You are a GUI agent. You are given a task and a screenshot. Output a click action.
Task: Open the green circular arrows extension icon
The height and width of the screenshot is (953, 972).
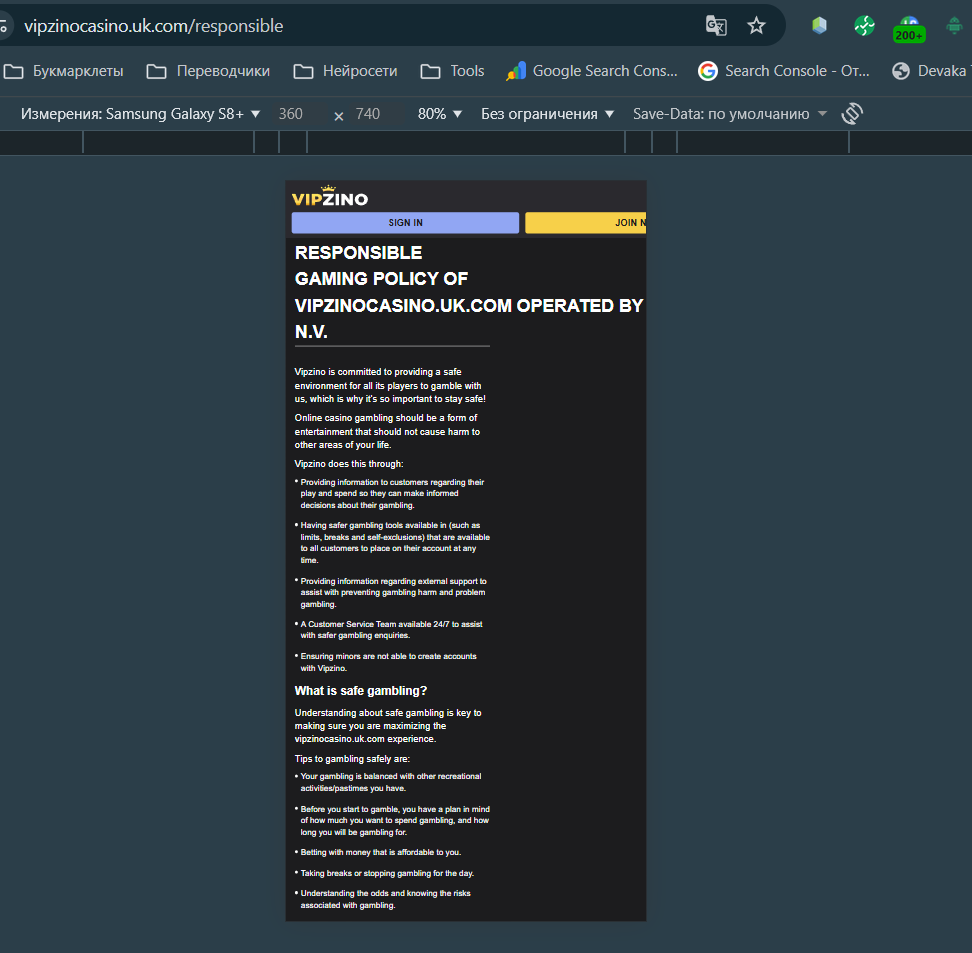tap(864, 25)
